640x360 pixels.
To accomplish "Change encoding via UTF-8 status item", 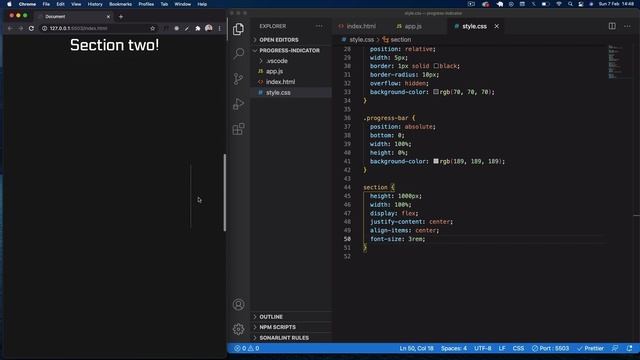I will [x=482, y=348].
